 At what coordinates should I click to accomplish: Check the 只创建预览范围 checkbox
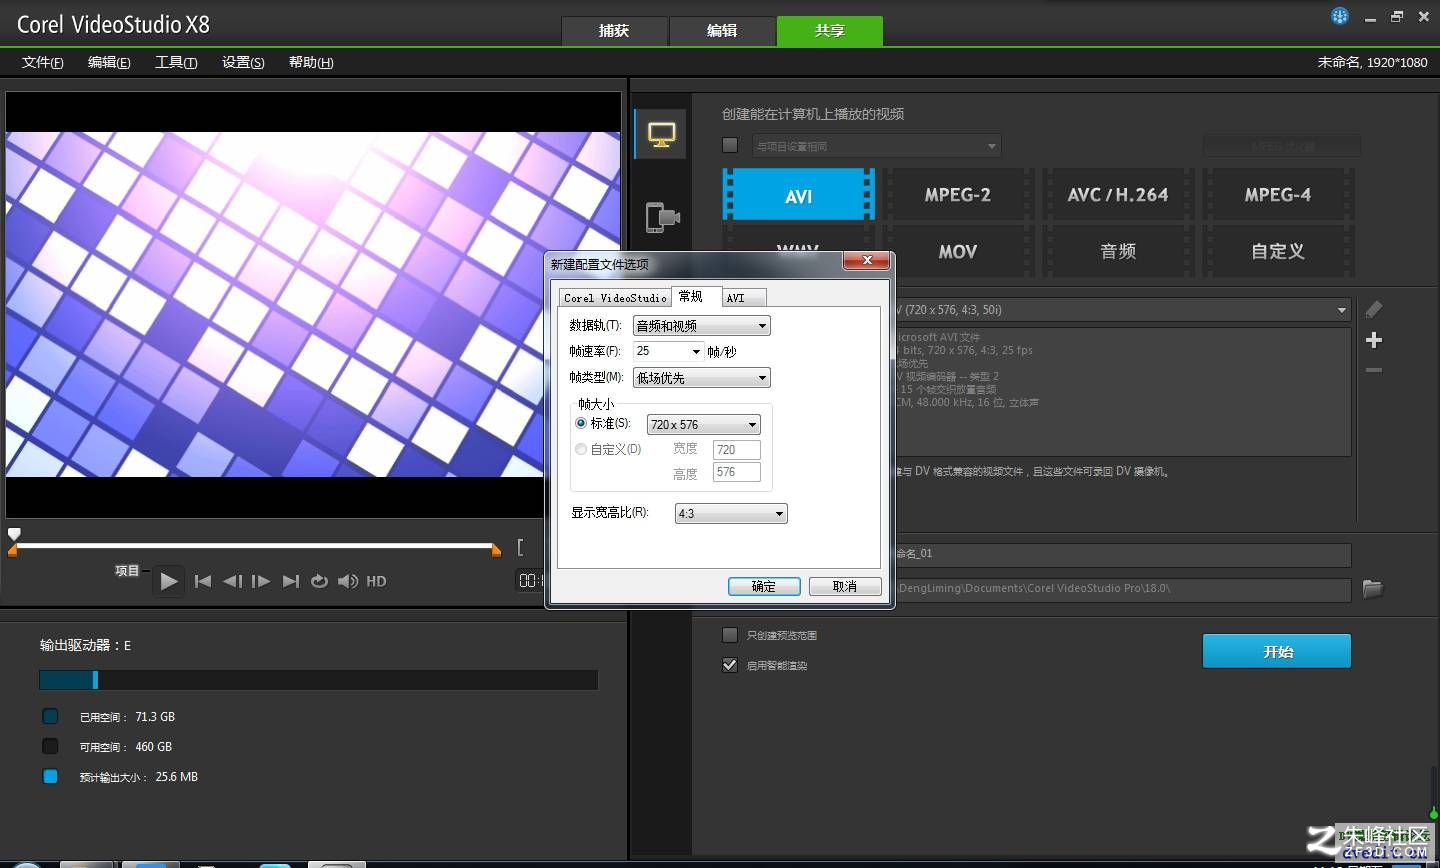pyautogui.click(x=730, y=635)
